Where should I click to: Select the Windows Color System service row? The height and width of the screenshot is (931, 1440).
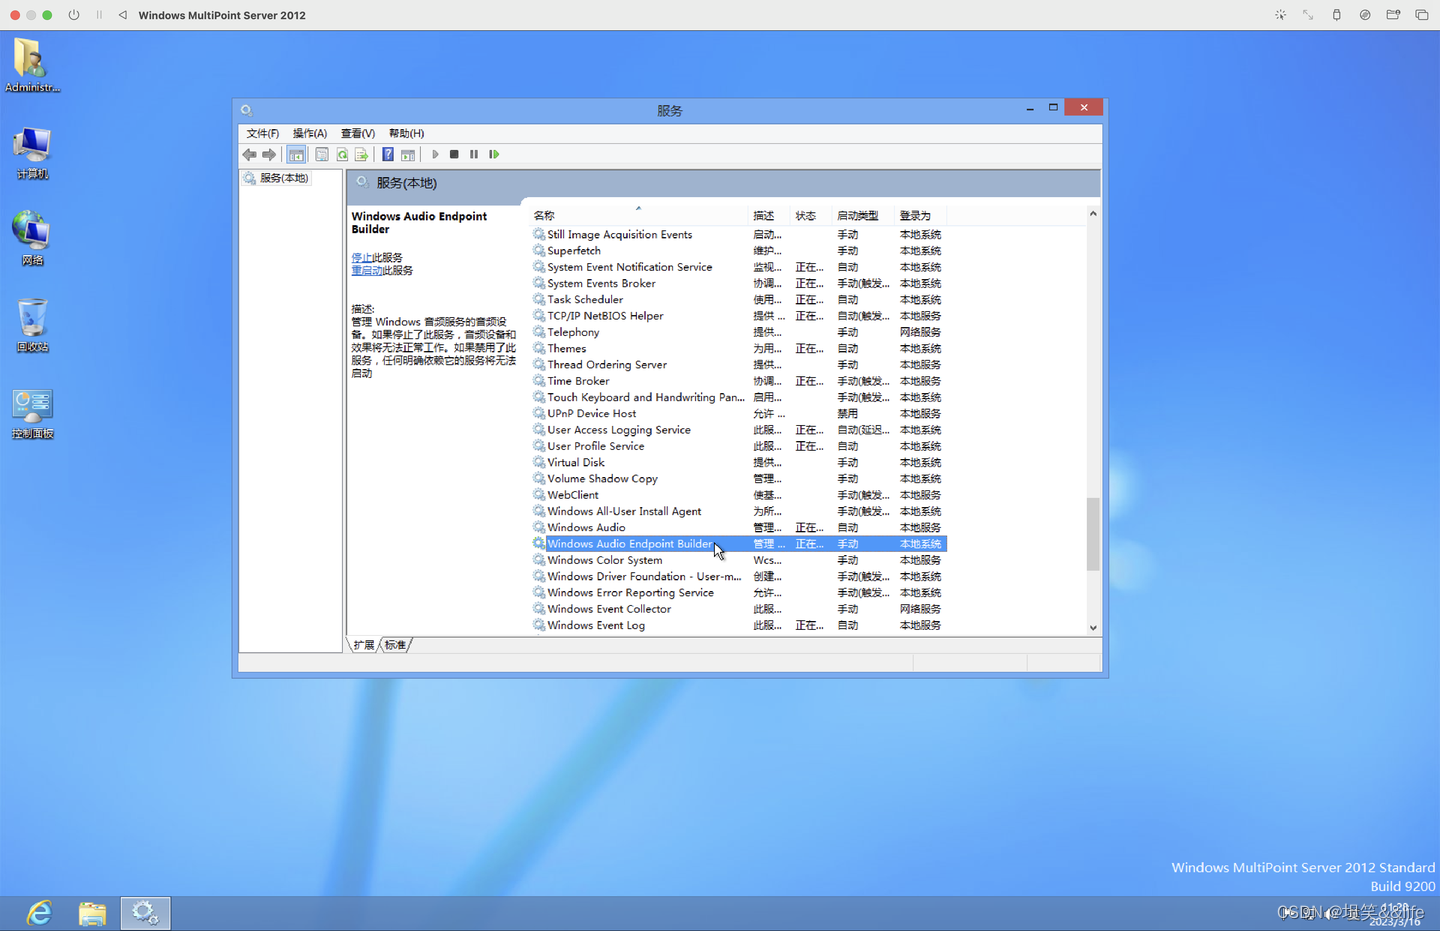(x=739, y=560)
